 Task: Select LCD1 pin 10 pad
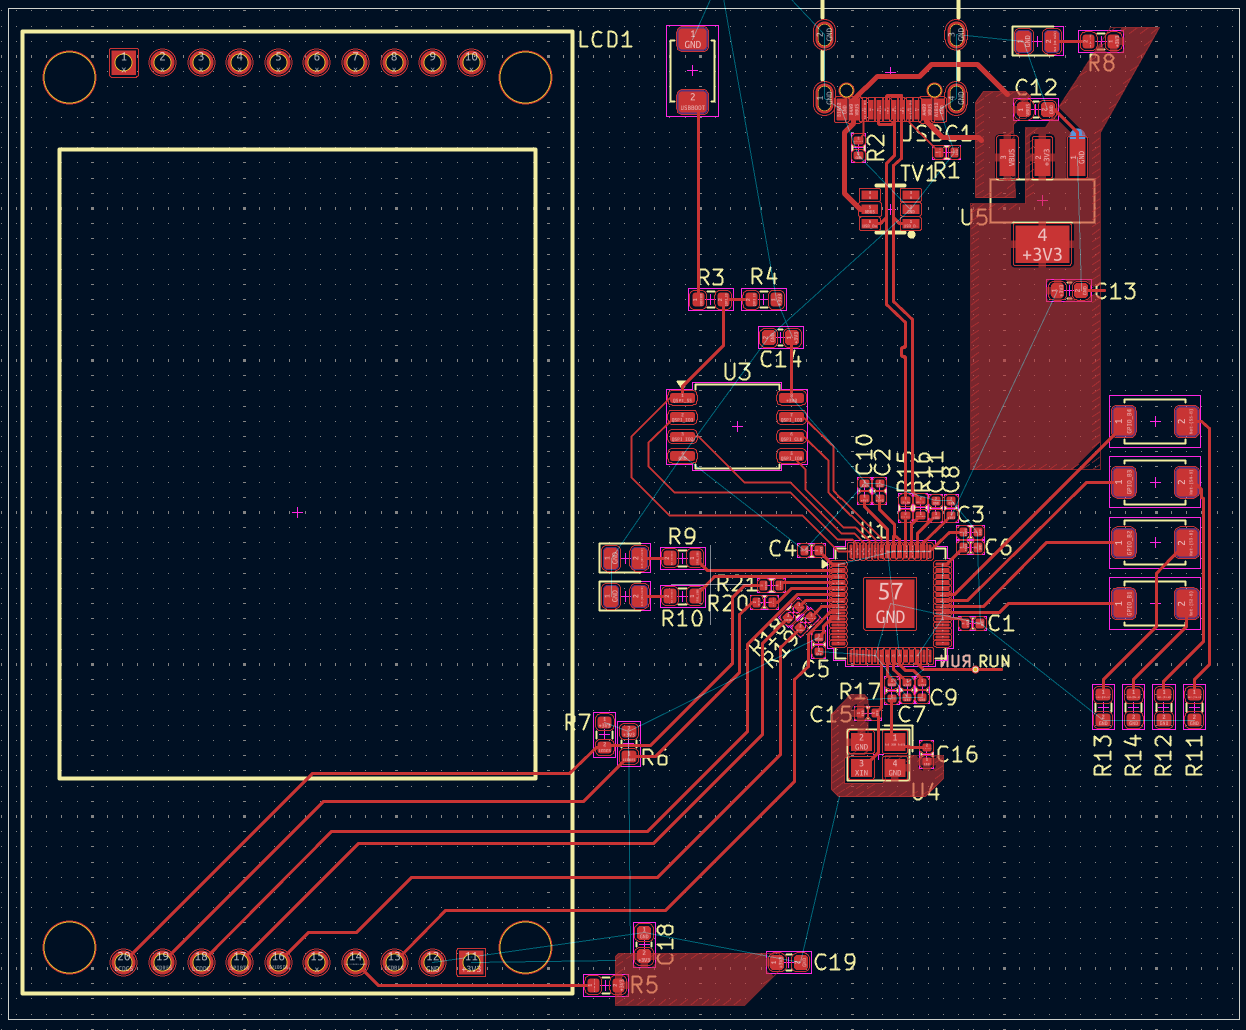click(x=471, y=62)
